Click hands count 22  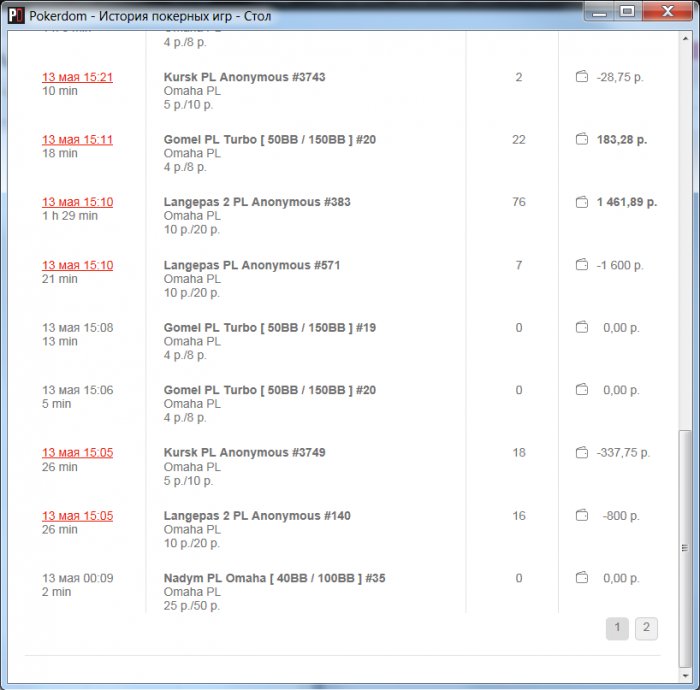click(519, 140)
